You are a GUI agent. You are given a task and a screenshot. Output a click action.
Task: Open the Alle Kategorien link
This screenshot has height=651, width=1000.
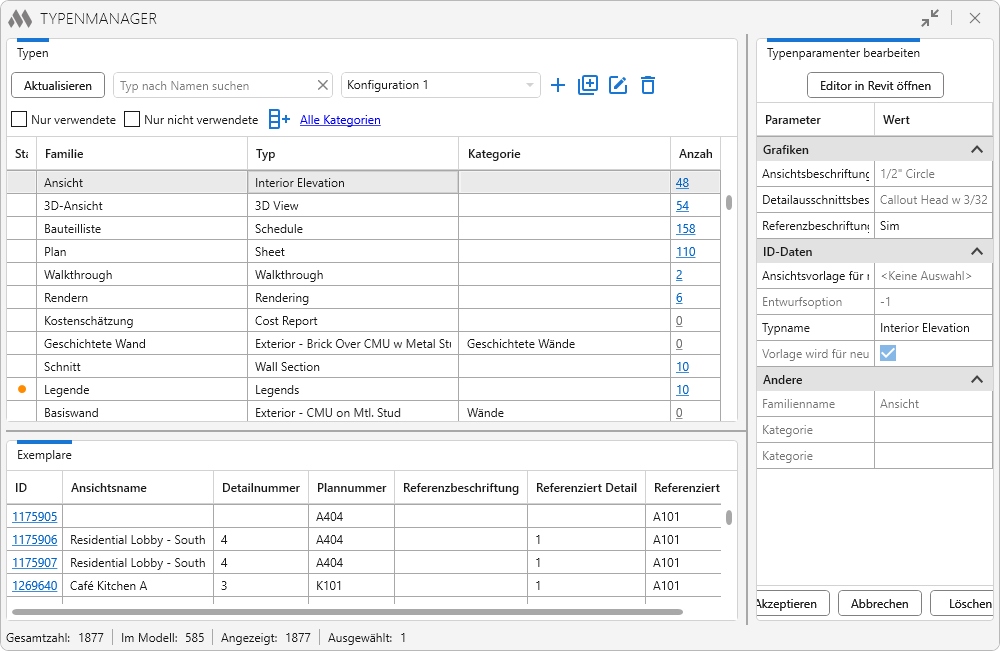(x=340, y=120)
